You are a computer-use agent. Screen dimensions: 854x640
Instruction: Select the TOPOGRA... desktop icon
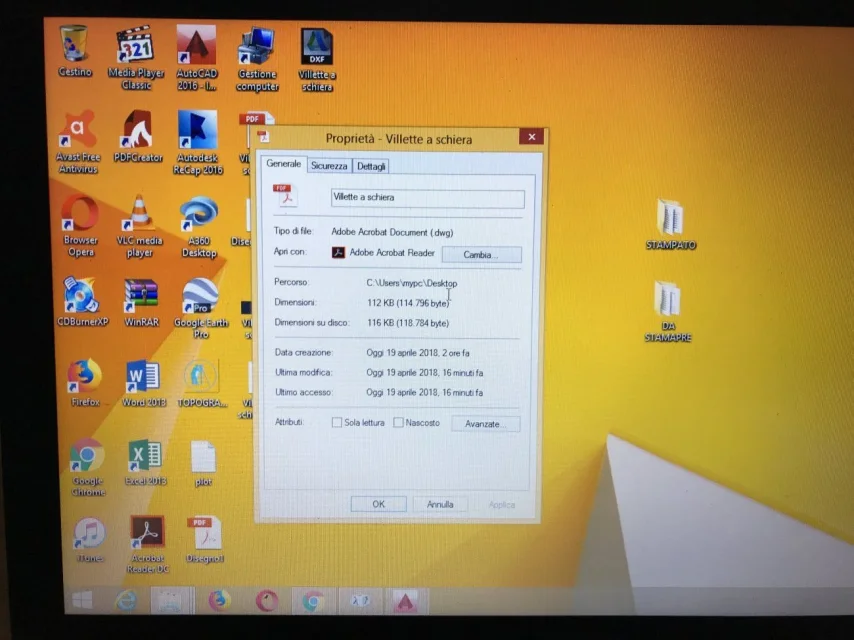(x=202, y=383)
